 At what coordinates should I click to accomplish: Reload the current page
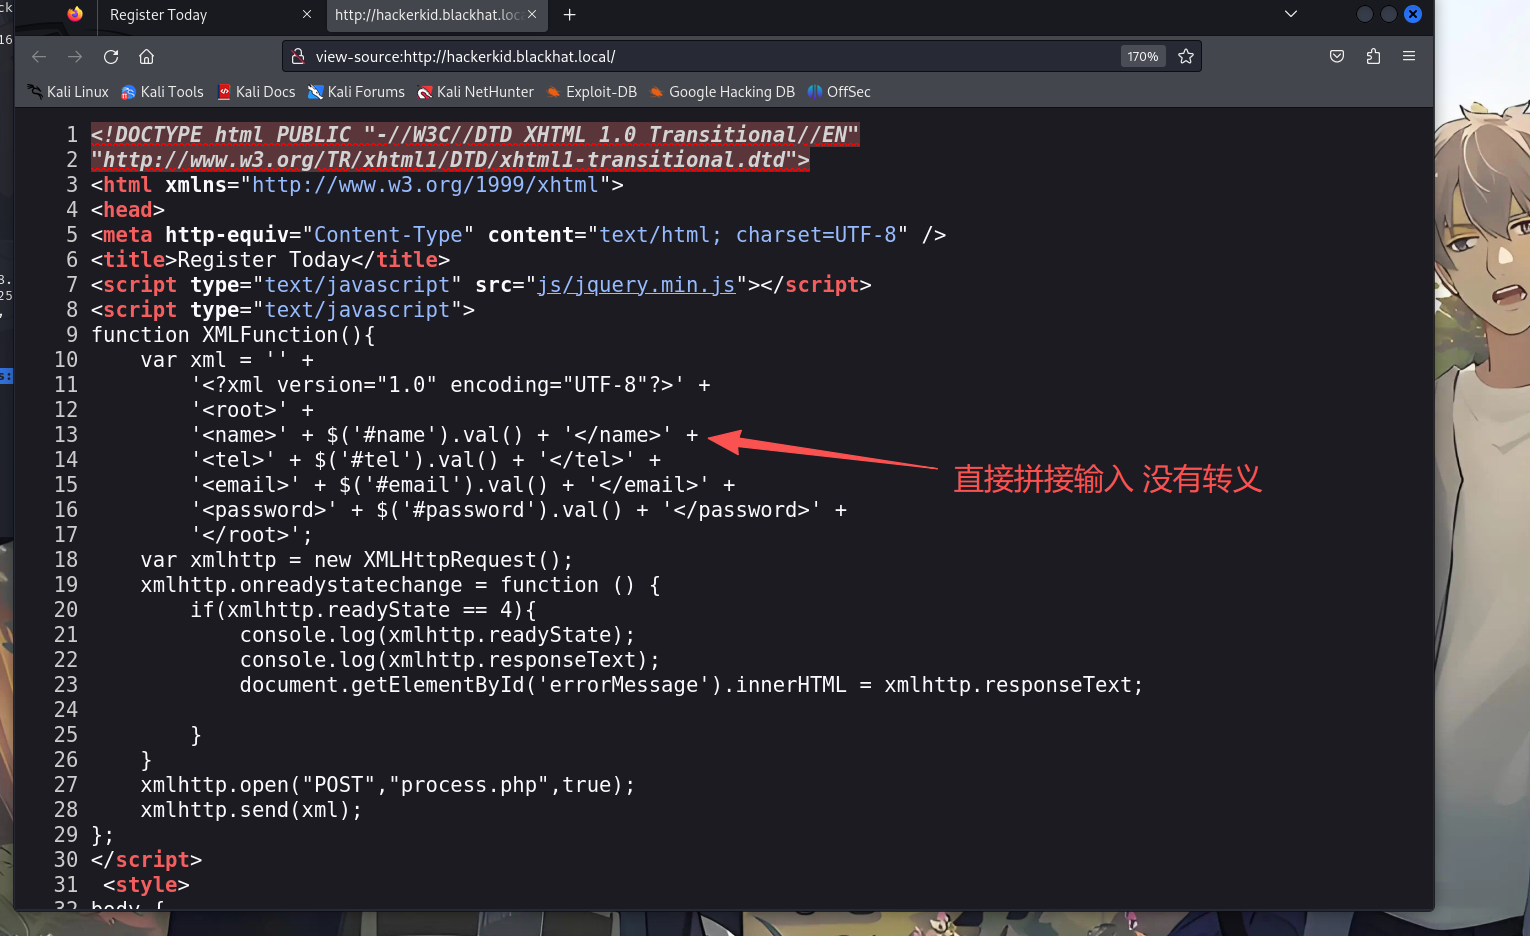[x=111, y=57]
